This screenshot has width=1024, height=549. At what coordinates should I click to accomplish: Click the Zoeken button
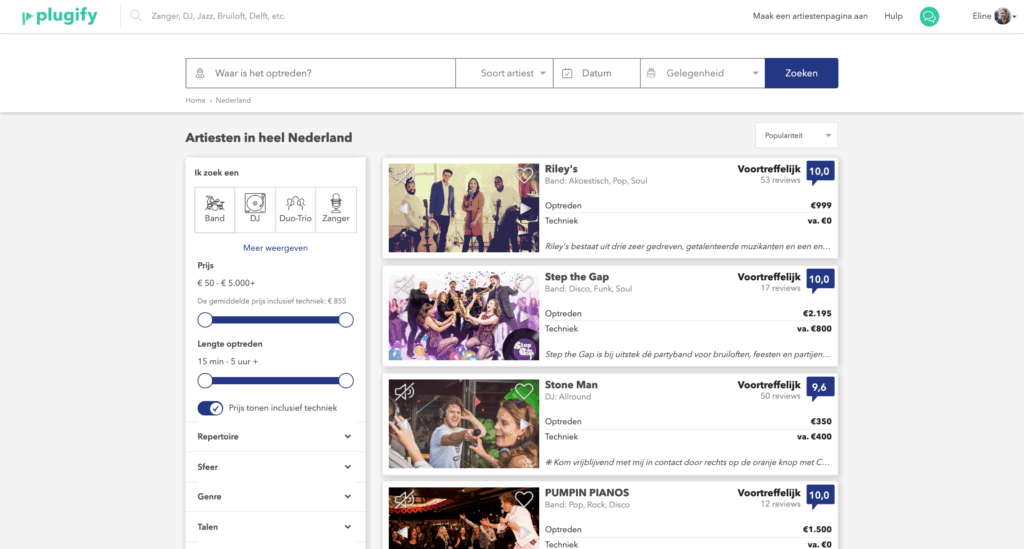coord(801,73)
